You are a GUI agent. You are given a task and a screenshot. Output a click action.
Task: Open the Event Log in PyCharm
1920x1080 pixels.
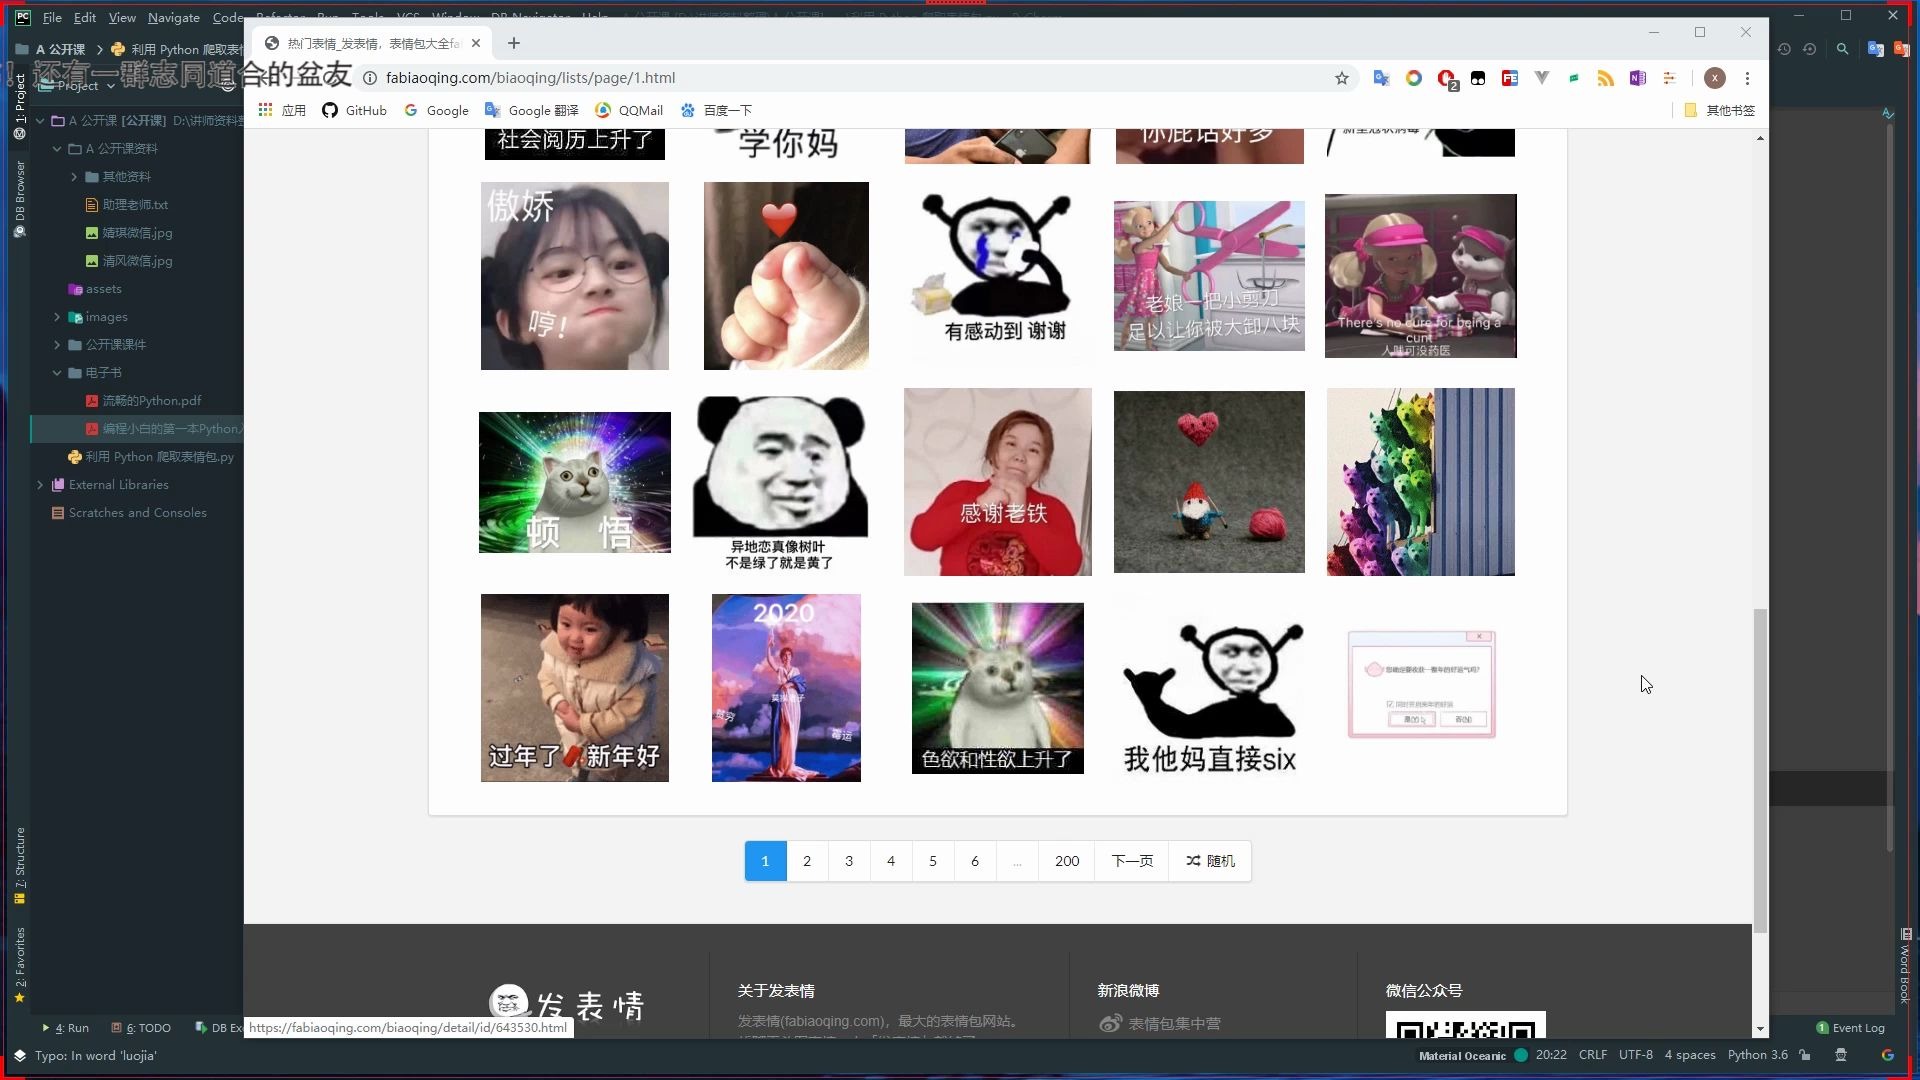click(x=1850, y=1027)
